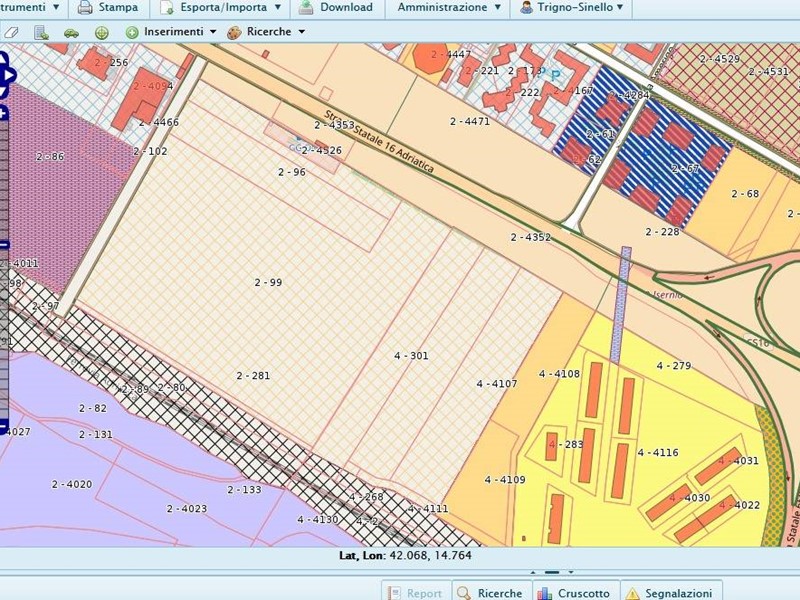
Task: Pan the map right with arrow control
Action: point(5,73)
